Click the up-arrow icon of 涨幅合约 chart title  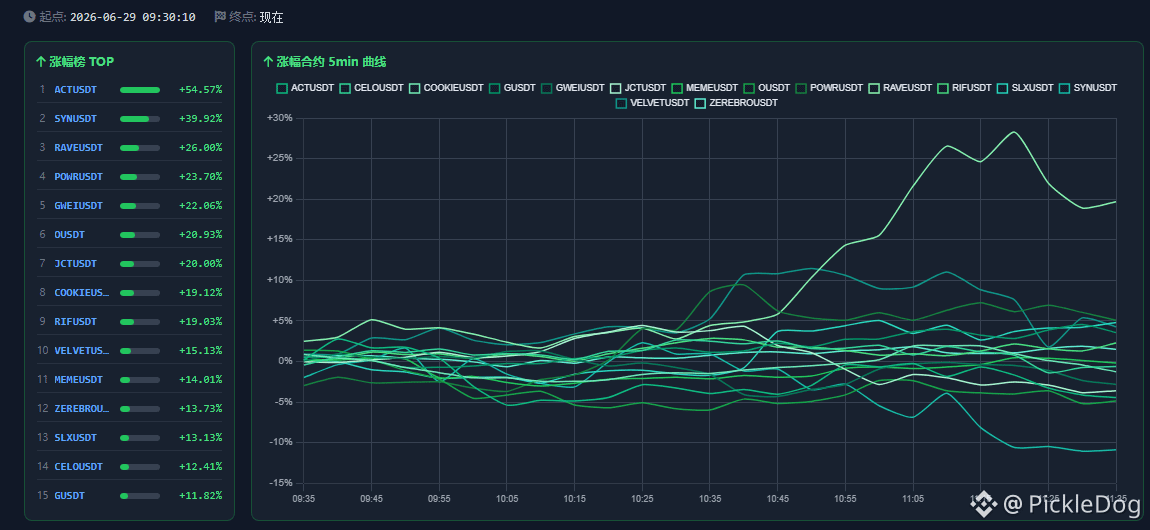coord(268,62)
